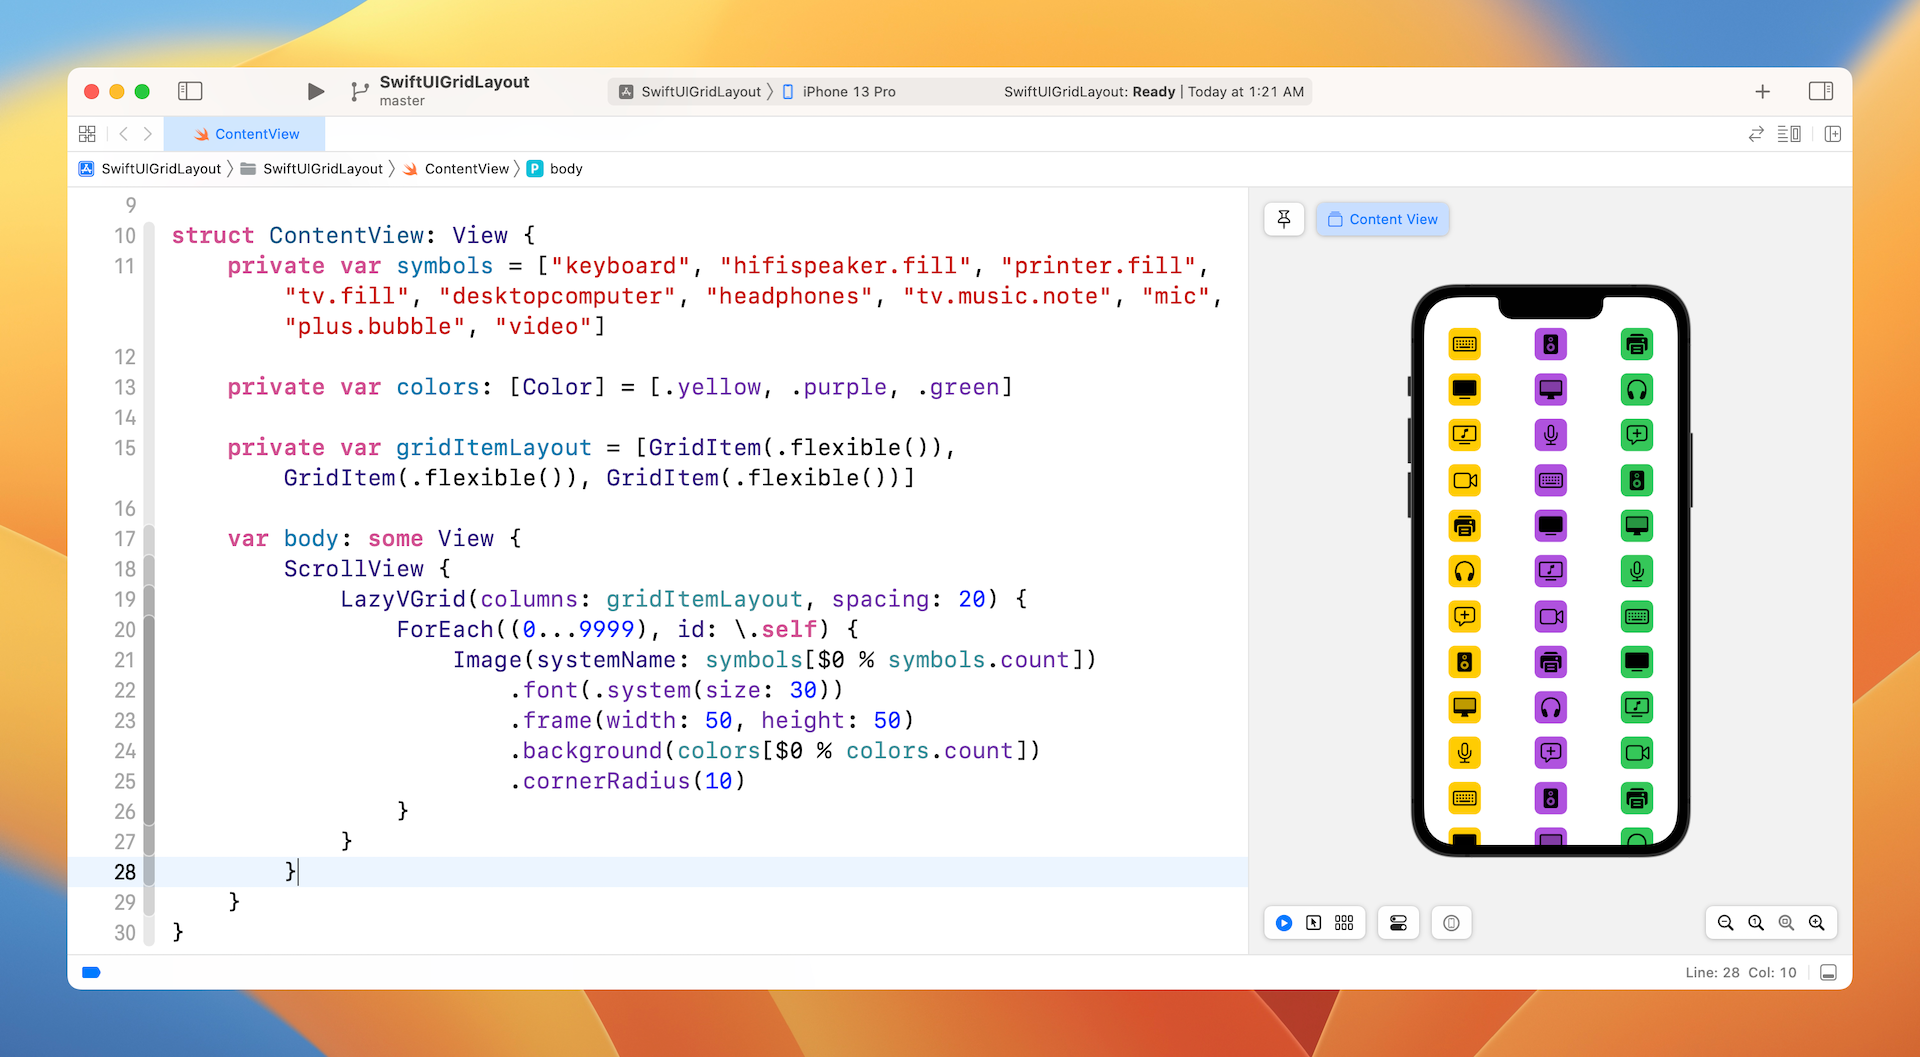
Task: Toggle the inspector panel on the right
Action: click(x=1820, y=92)
